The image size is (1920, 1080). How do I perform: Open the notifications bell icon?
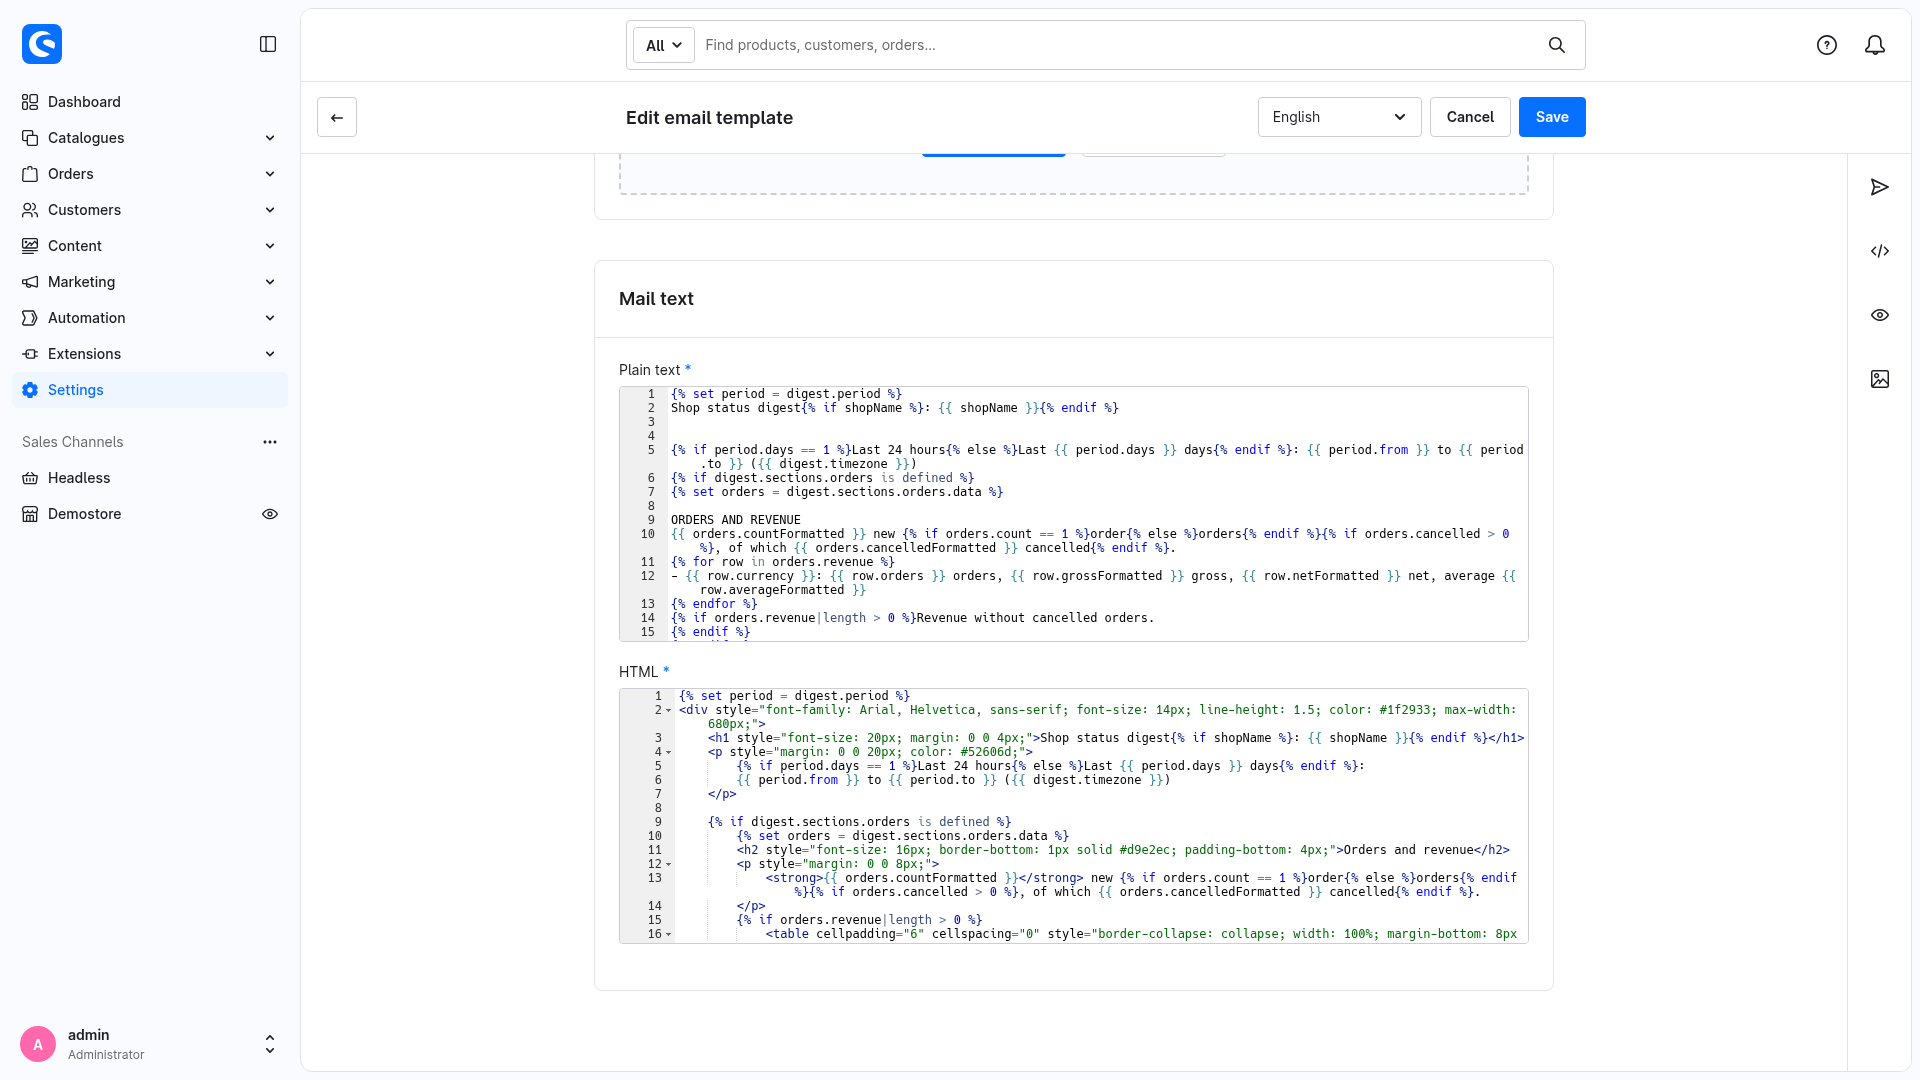1875,45
